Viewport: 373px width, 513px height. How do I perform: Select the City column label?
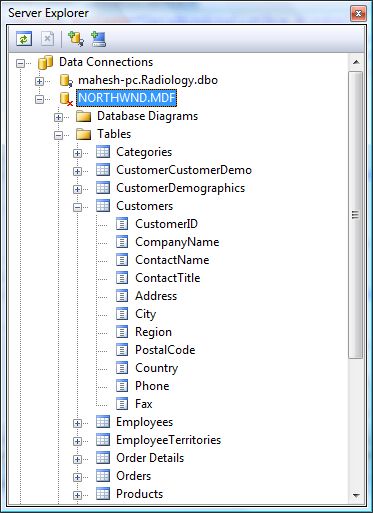tap(145, 314)
